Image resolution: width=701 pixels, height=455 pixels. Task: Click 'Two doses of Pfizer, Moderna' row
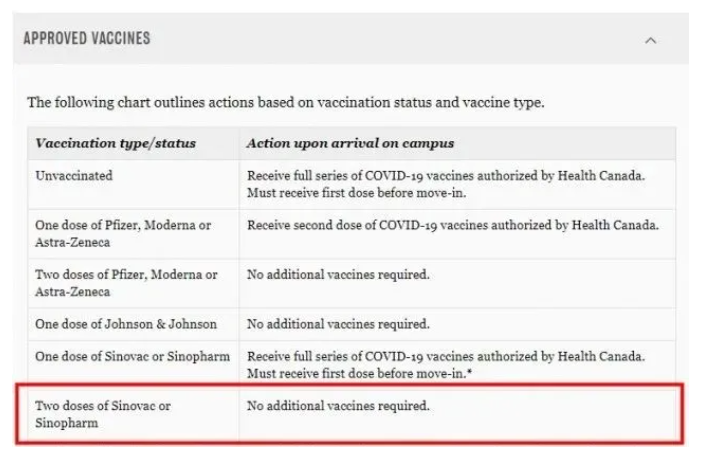pyautogui.click(x=125, y=275)
